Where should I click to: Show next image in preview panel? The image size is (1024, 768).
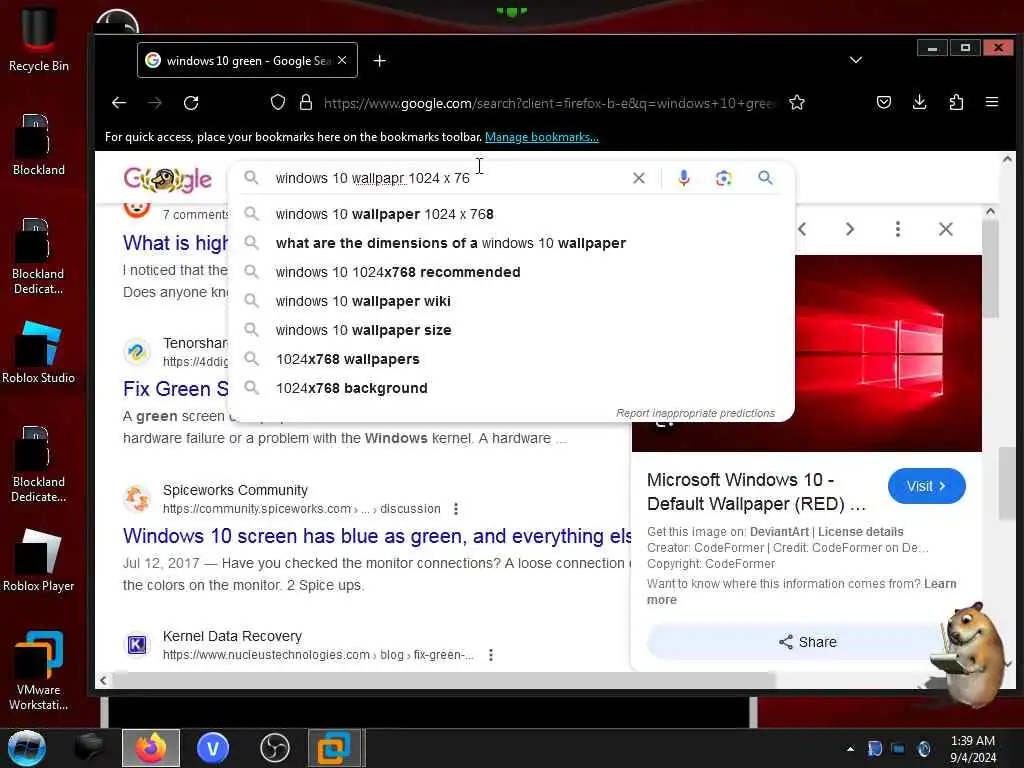850,229
